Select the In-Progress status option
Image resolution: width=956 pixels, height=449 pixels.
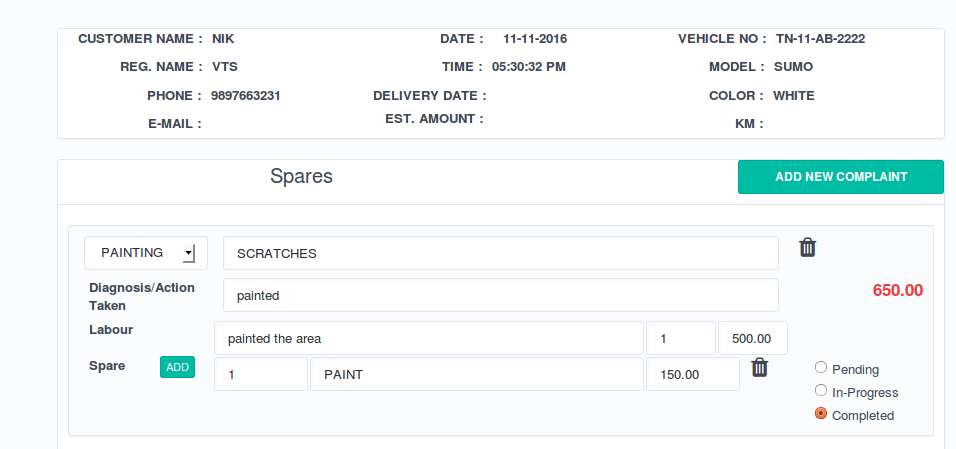(x=821, y=391)
